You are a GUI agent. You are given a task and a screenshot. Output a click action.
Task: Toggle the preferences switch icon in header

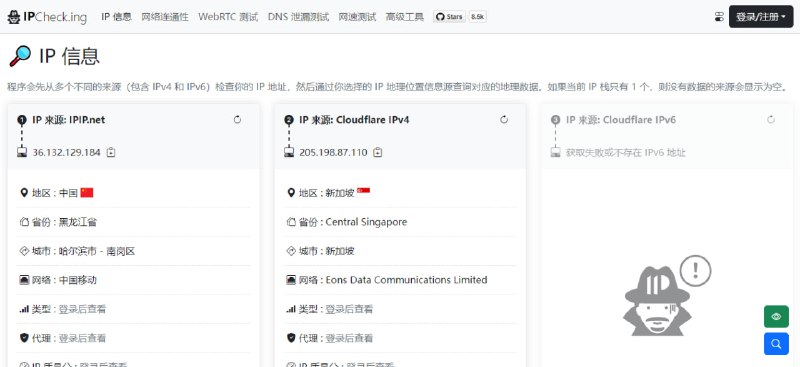tap(719, 17)
